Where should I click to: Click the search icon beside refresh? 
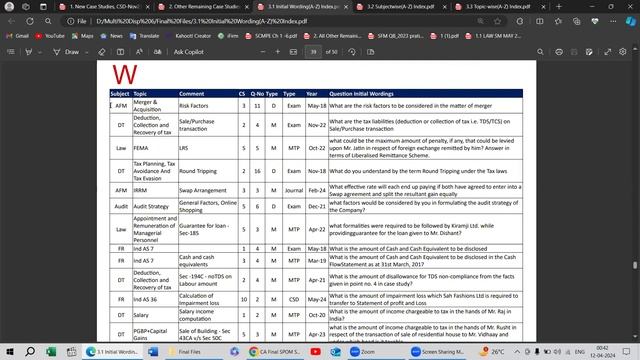tap(48, 21)
